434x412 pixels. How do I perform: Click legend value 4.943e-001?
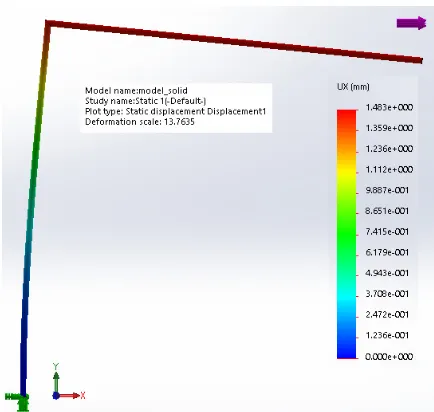coord(387,273)
